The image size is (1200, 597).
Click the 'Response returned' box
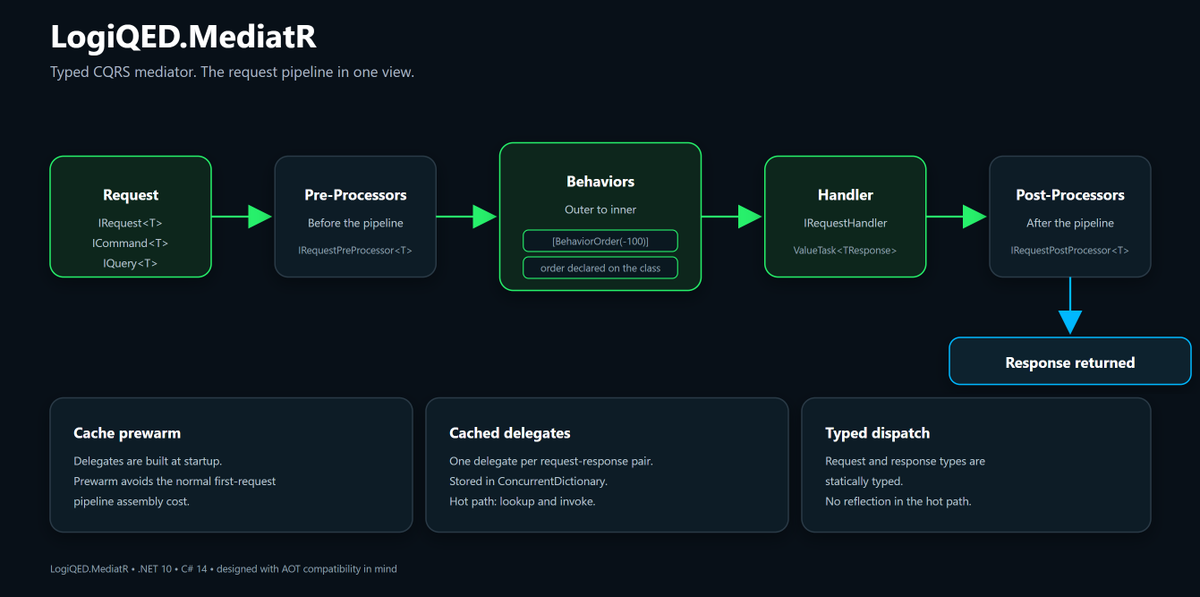click(1070, 362)
